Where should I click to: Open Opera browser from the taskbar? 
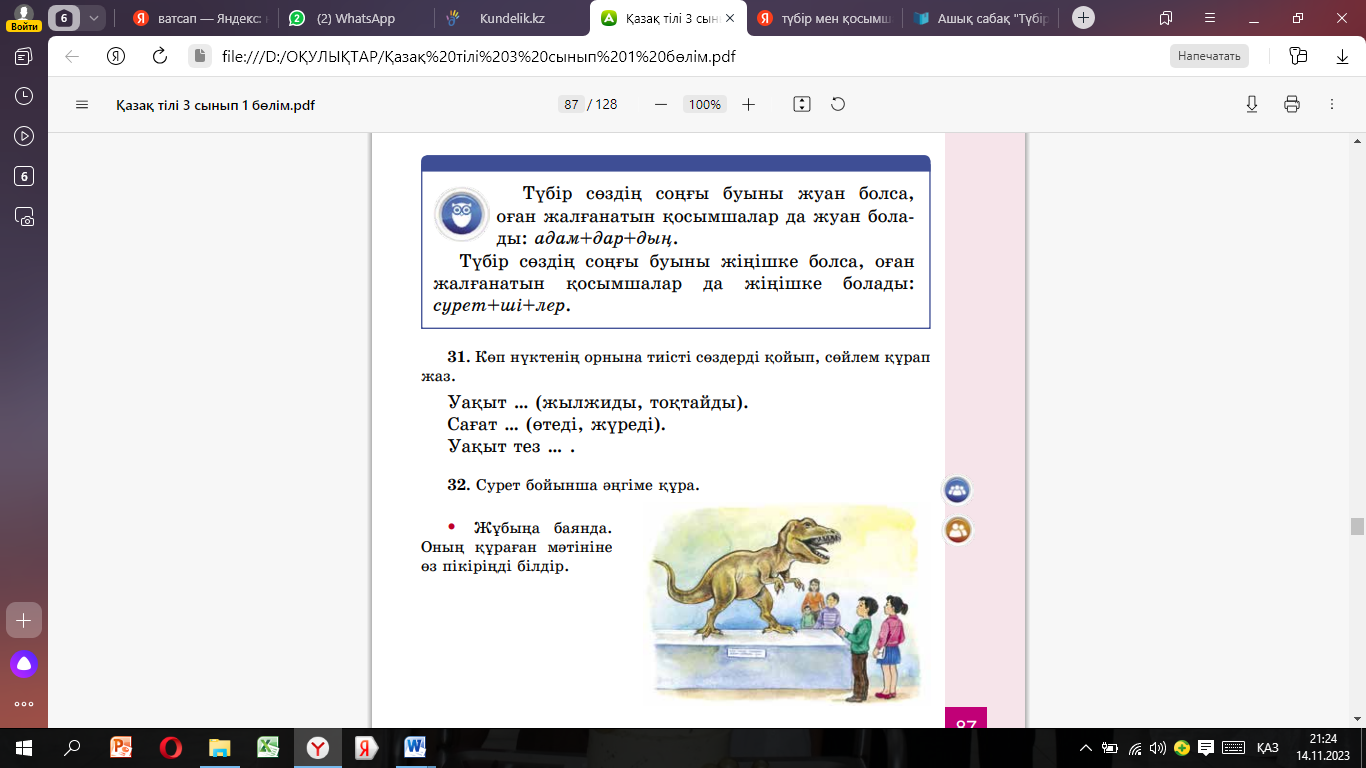[170, 747]
